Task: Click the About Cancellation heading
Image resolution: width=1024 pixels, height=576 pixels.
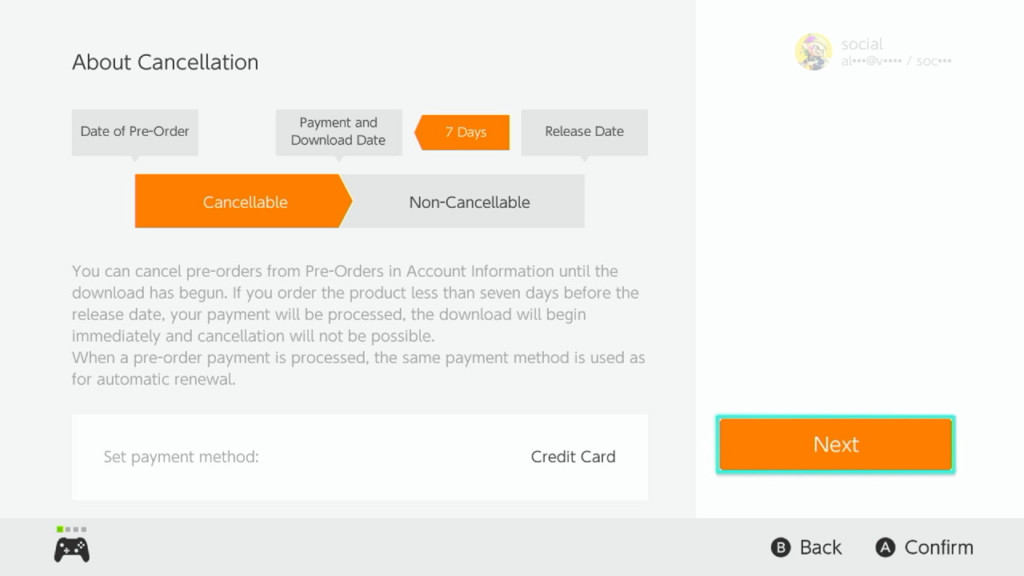Action: pos(165,62)
